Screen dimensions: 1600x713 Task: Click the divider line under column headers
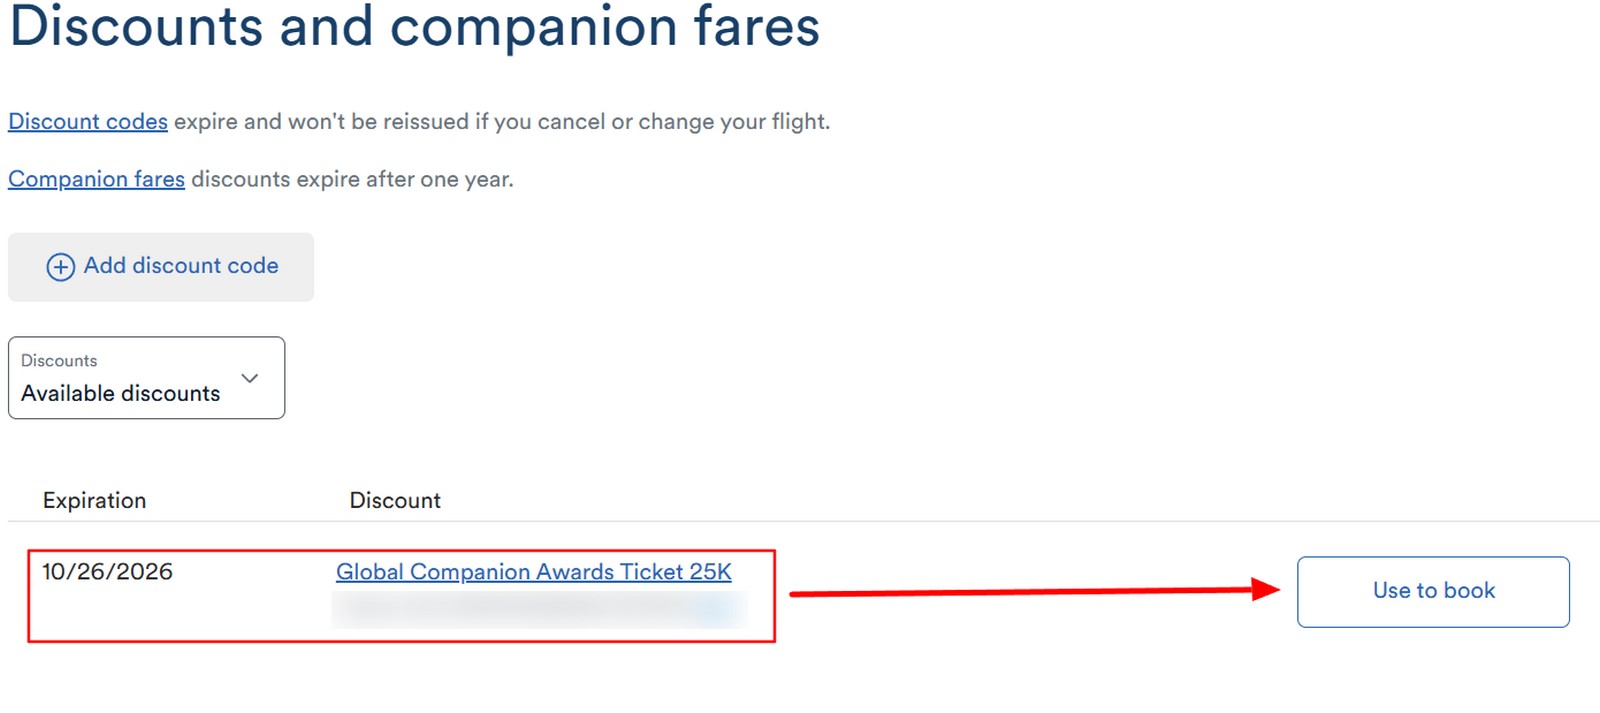point(800,521)
